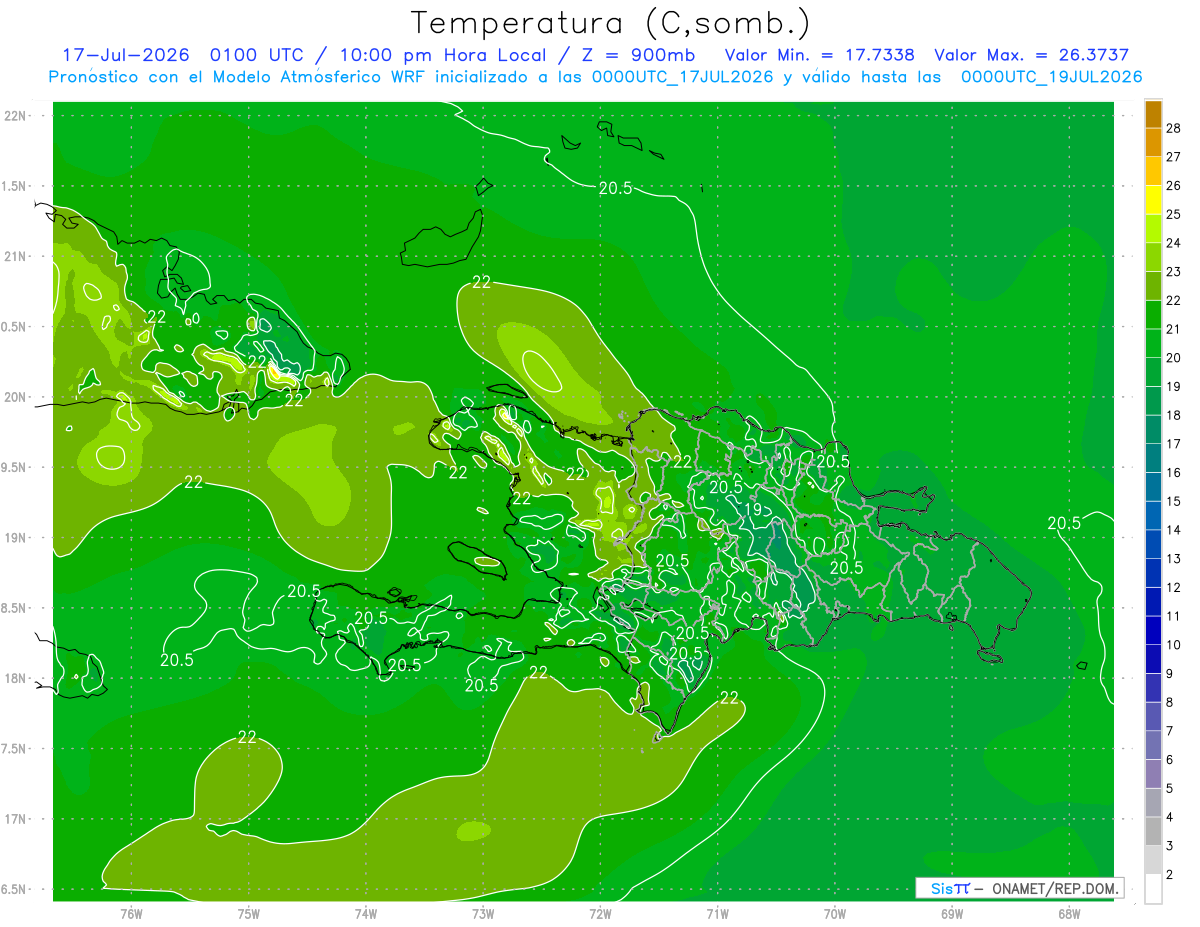Click the yellow legend swatch between 24 and 25
Image resolution: width=1200 pixels, height=927 pixels.
(1153, 229)
